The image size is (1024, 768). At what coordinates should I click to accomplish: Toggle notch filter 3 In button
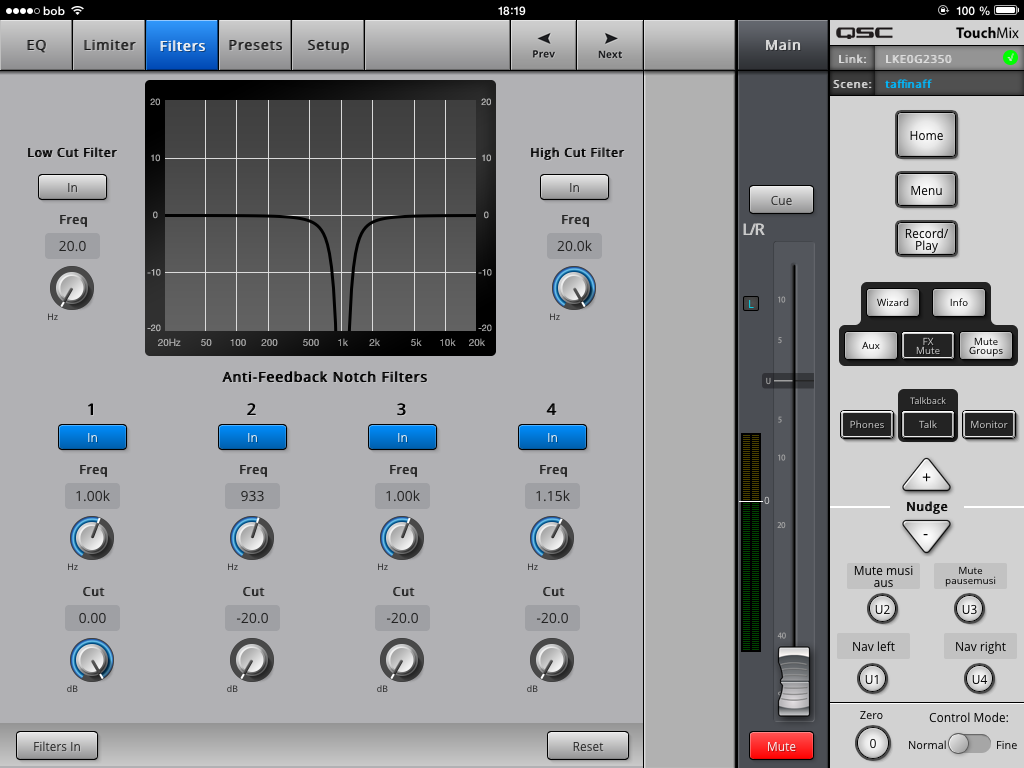[402, 438]
